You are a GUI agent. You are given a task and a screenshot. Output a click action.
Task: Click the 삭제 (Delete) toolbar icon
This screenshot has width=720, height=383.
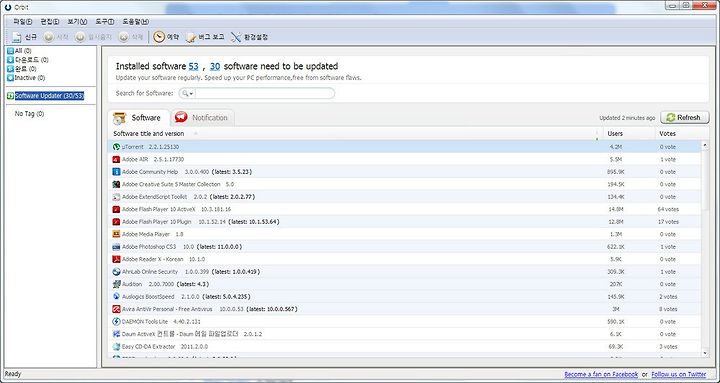(124, 37)
